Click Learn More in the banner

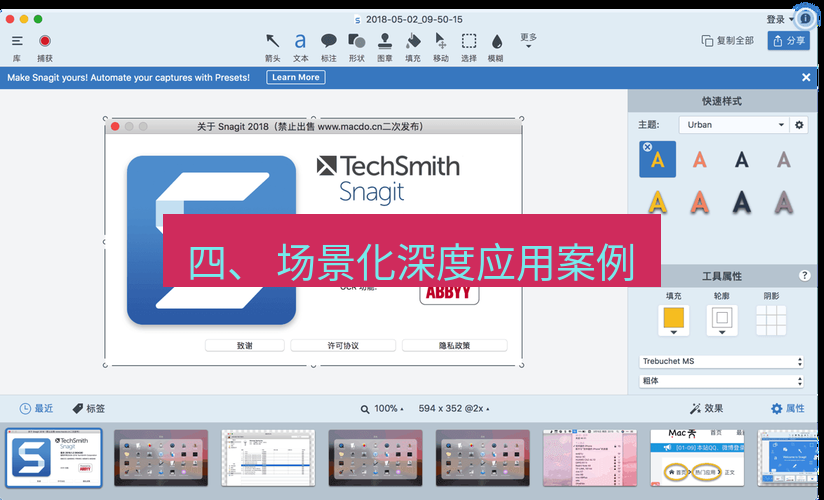point(296,77)
